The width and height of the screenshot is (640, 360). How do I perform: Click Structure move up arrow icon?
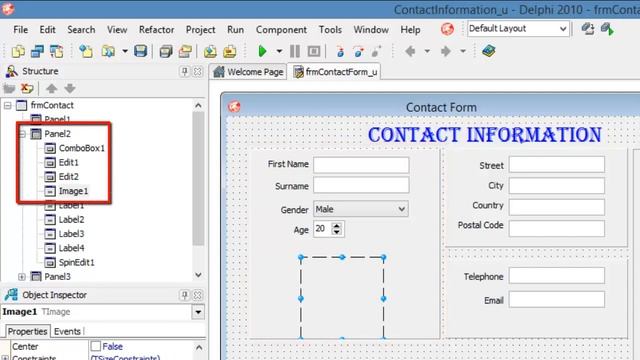point(51,88)
